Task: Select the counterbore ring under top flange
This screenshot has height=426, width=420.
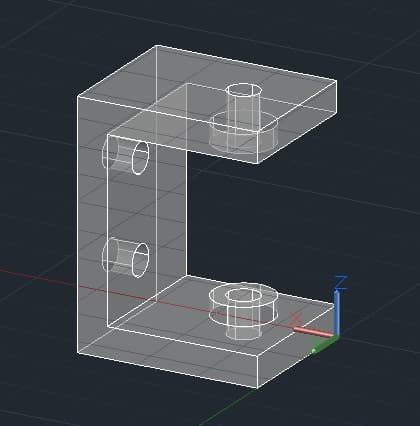Action: tap(243, 132)
